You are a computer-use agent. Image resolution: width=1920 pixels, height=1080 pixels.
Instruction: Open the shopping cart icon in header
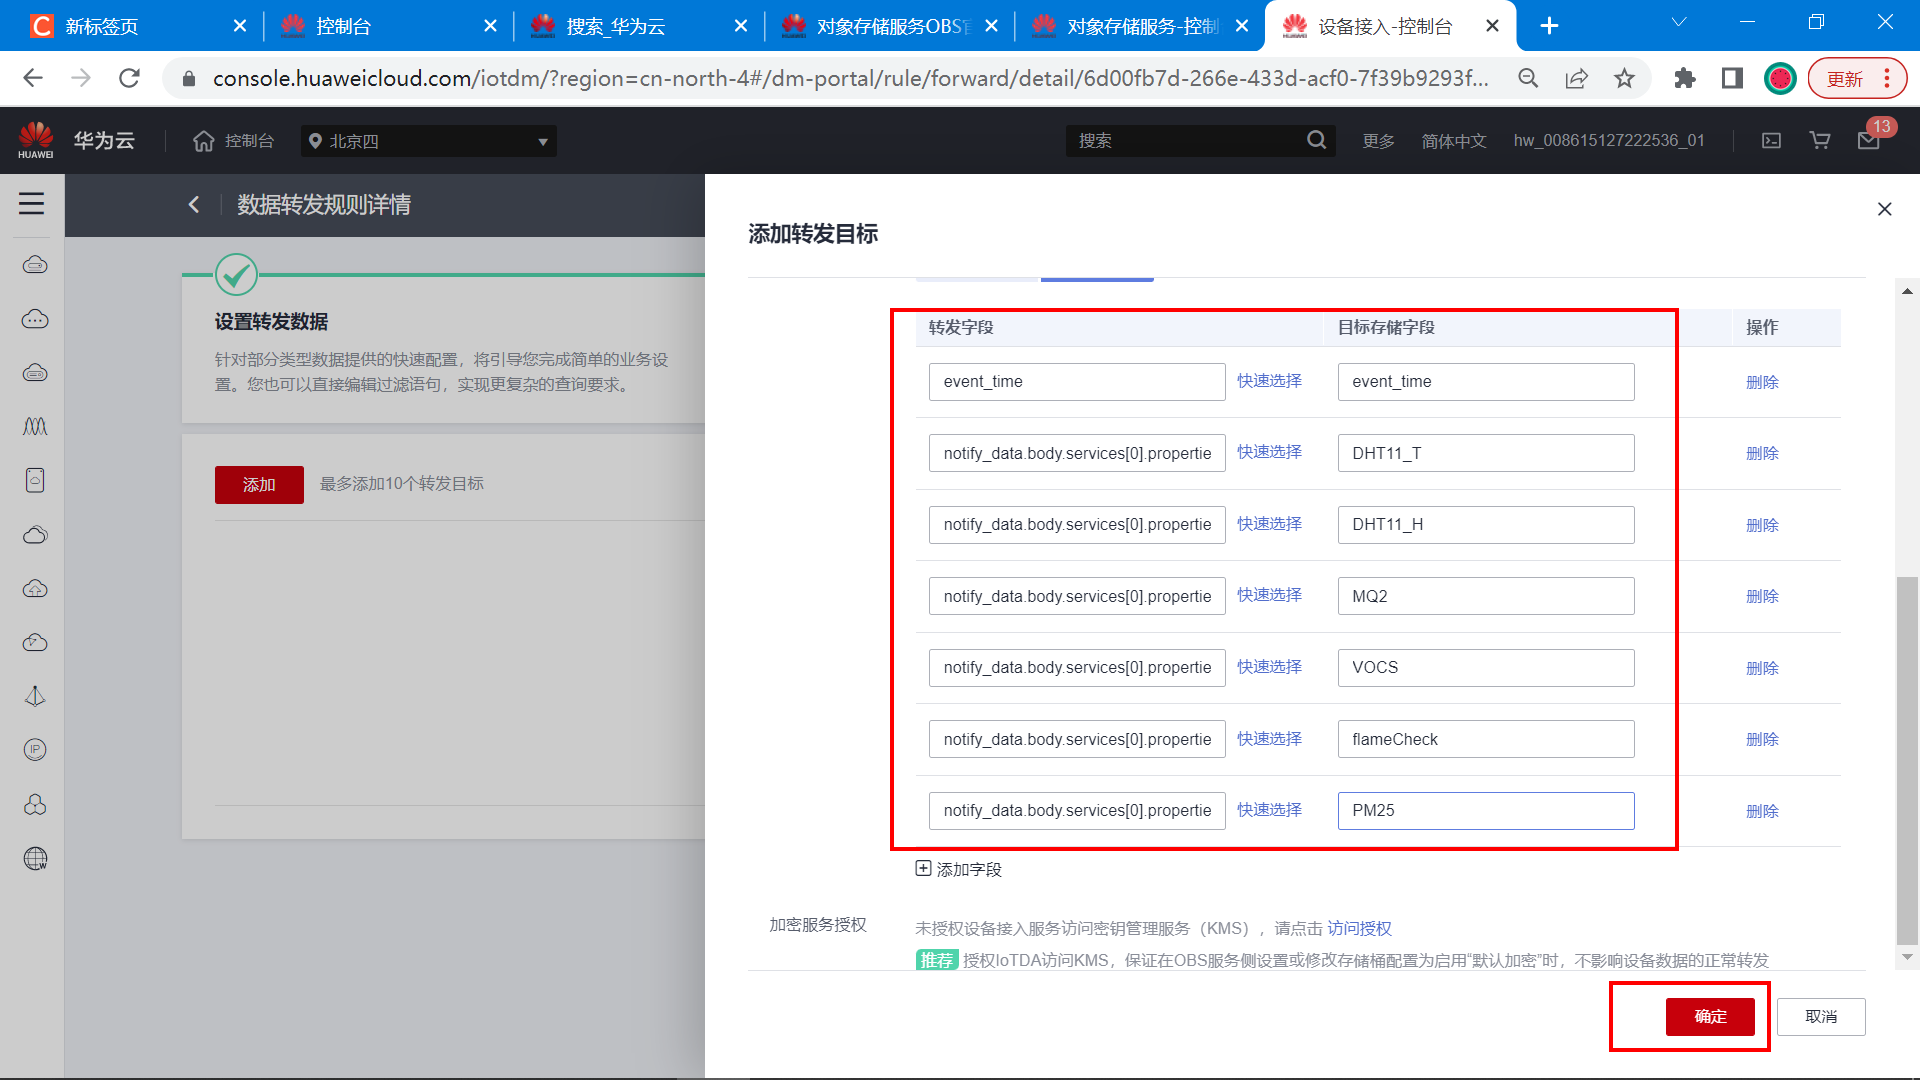point(1820,141)
